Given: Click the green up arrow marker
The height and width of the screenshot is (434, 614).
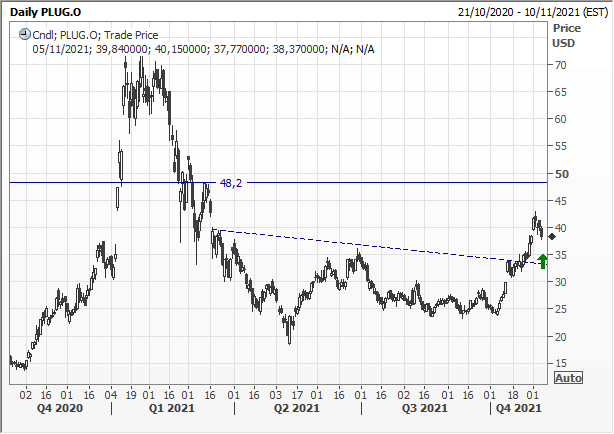Looking at the screenshot, I should (542, 262).
